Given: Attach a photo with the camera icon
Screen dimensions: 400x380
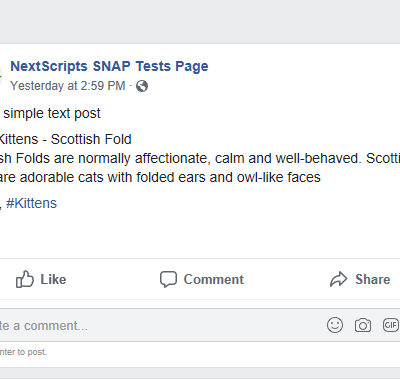Looking at the screenshot, I should [363, 325].
